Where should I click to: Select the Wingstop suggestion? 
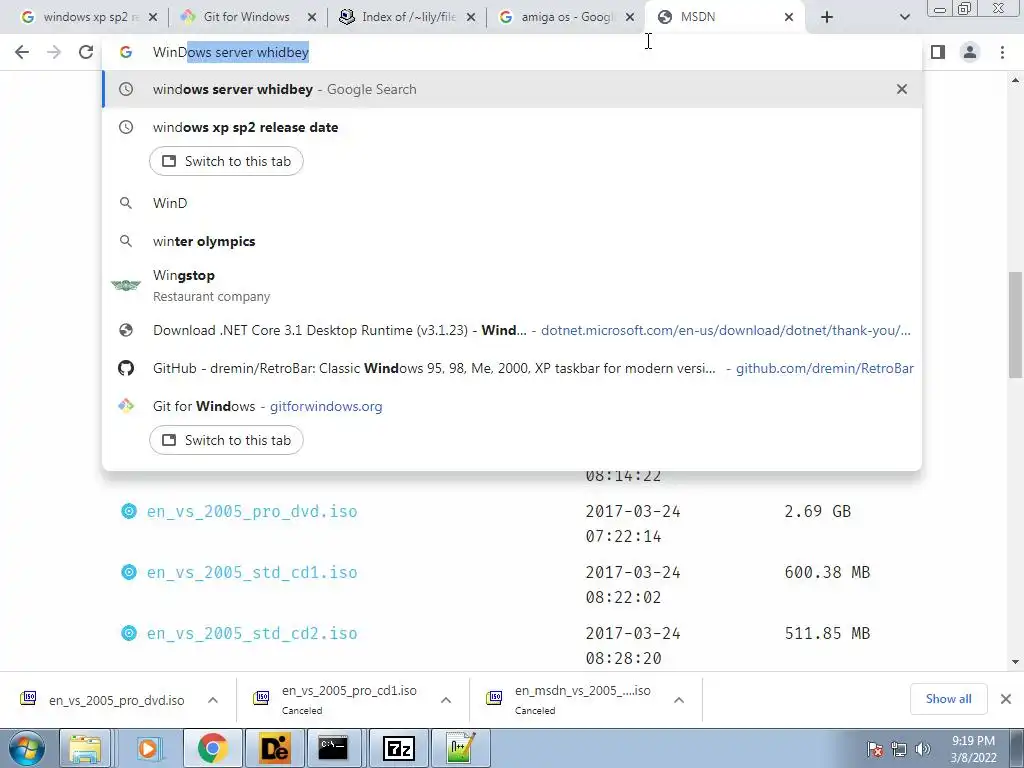tap(512, 285)
